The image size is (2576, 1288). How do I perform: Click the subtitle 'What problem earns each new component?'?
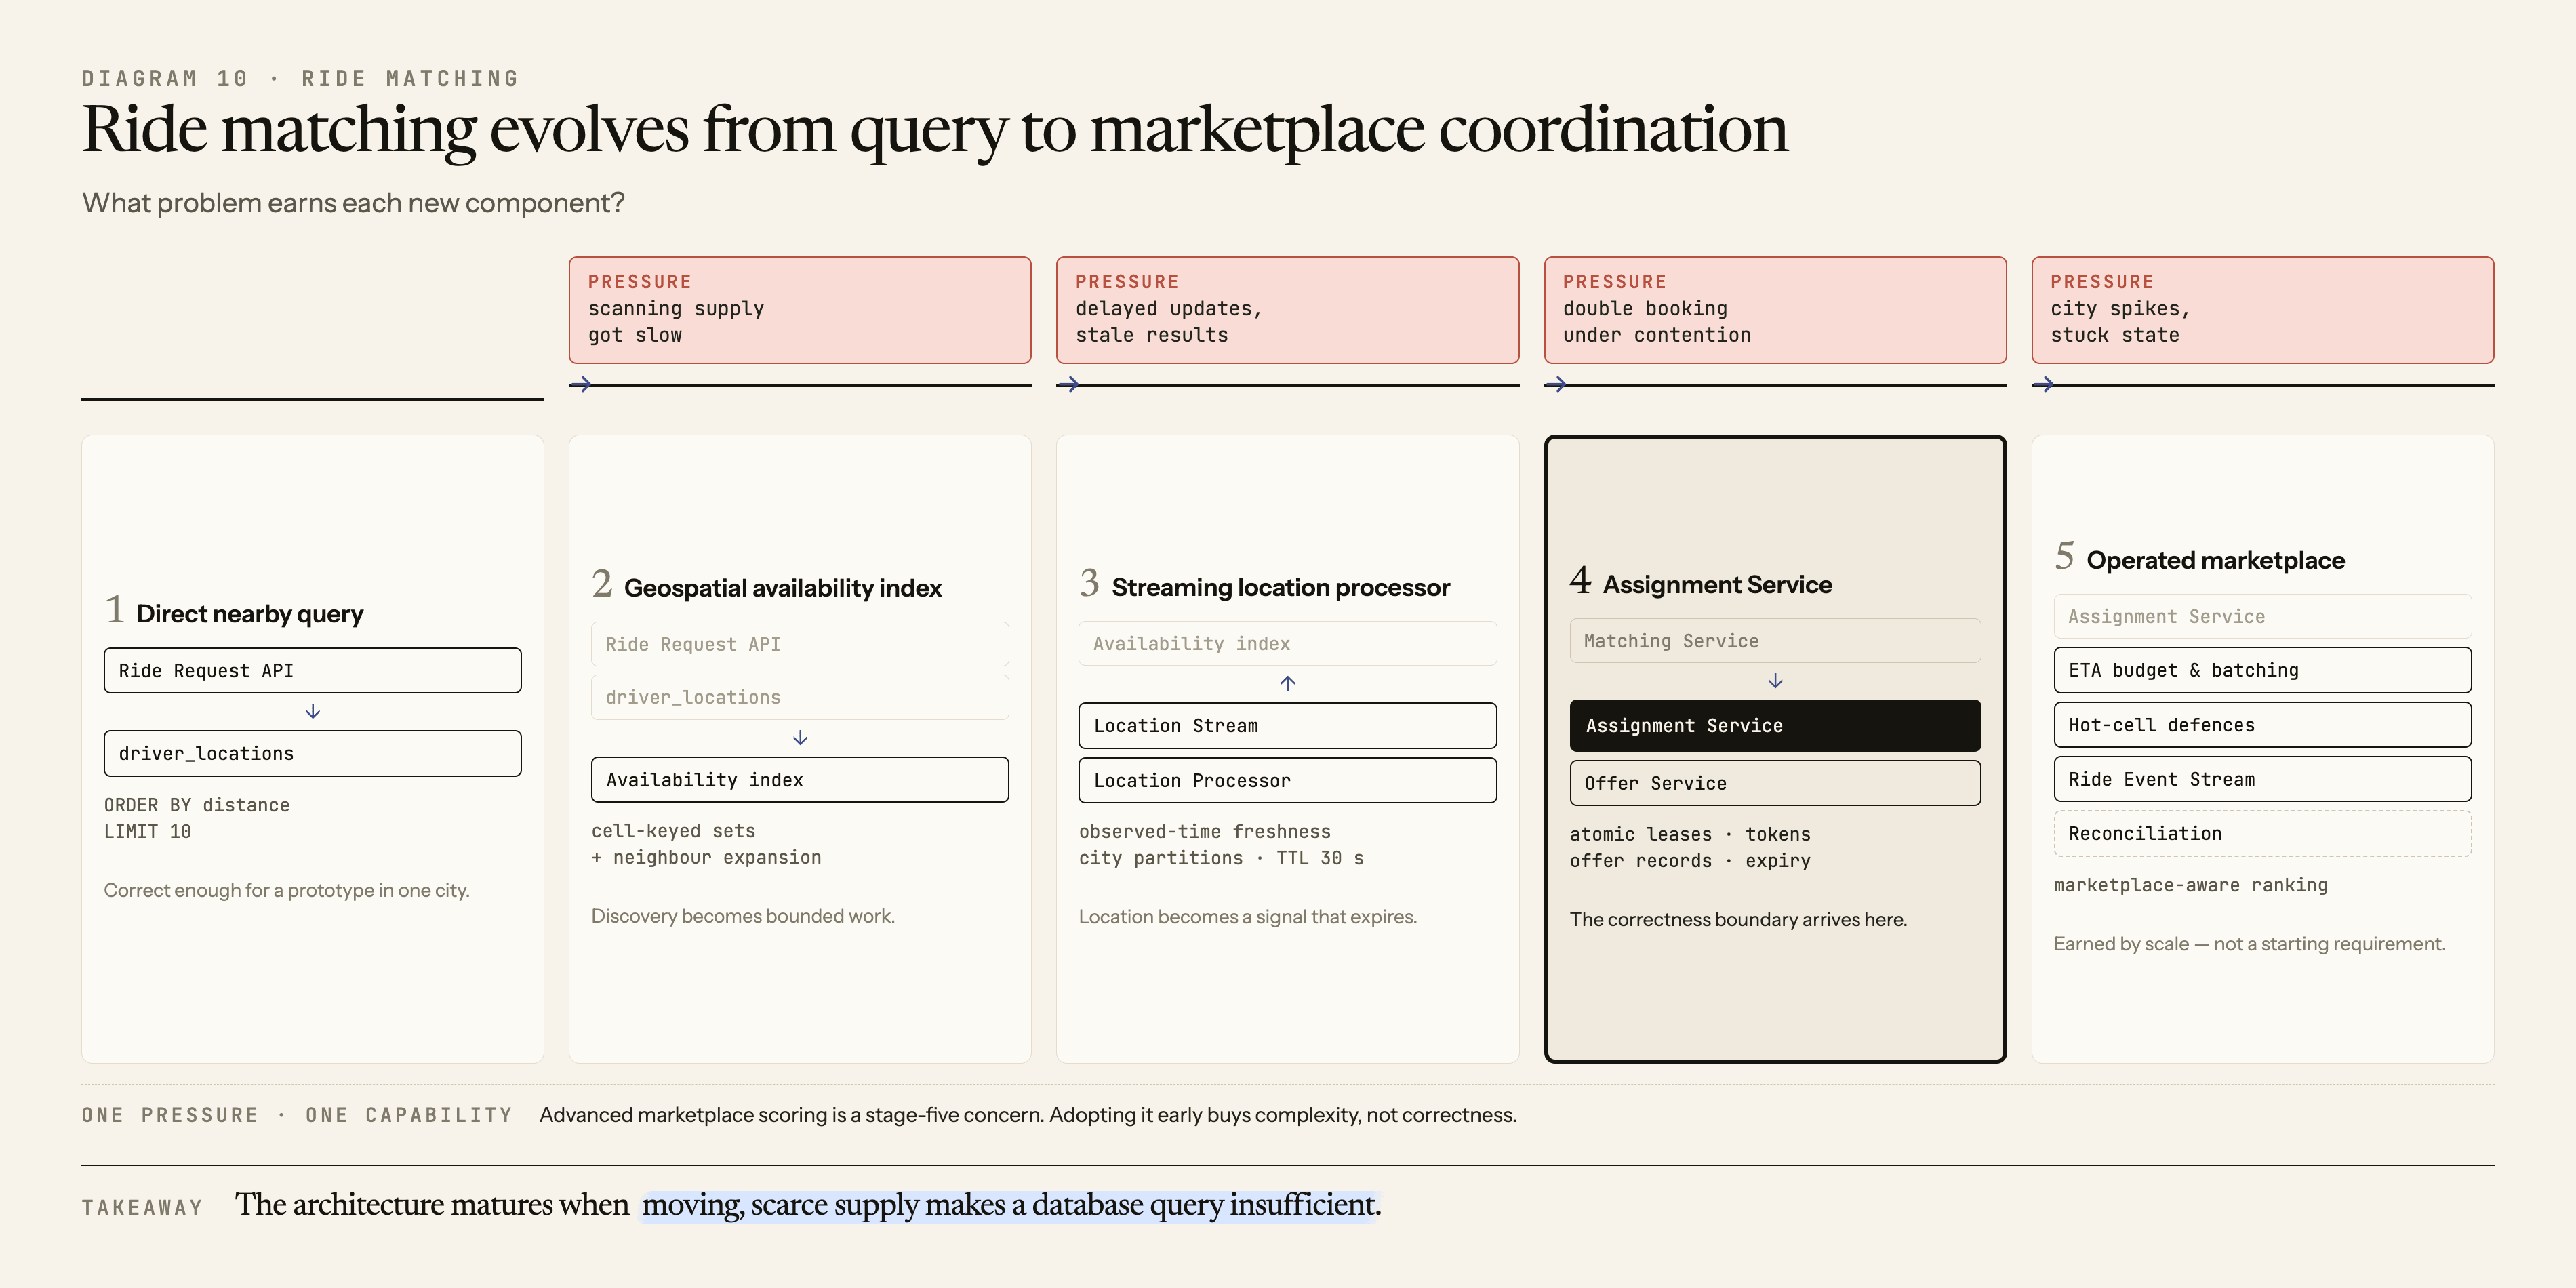[x=353, y=203]
